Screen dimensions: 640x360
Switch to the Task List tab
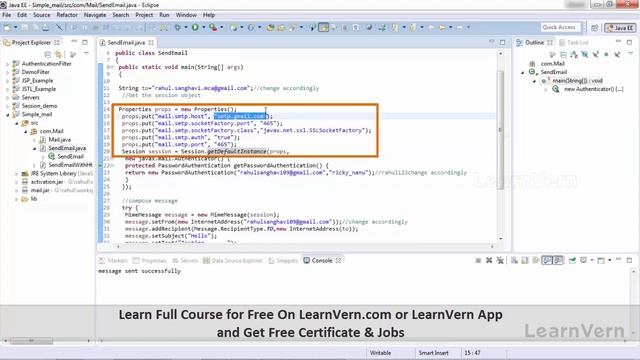coord(573,42)
